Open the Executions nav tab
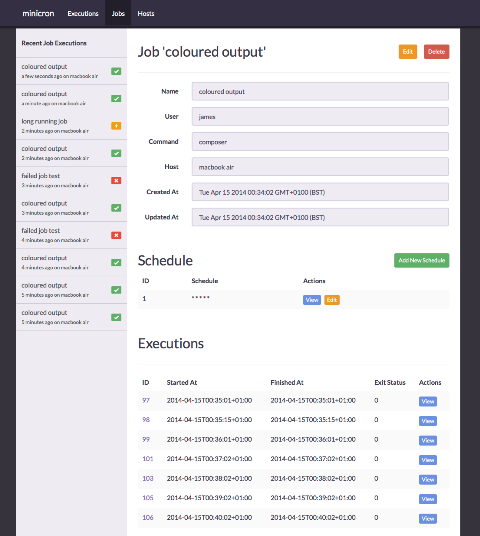This screenshot has height=536, width=480. point(83,13)
